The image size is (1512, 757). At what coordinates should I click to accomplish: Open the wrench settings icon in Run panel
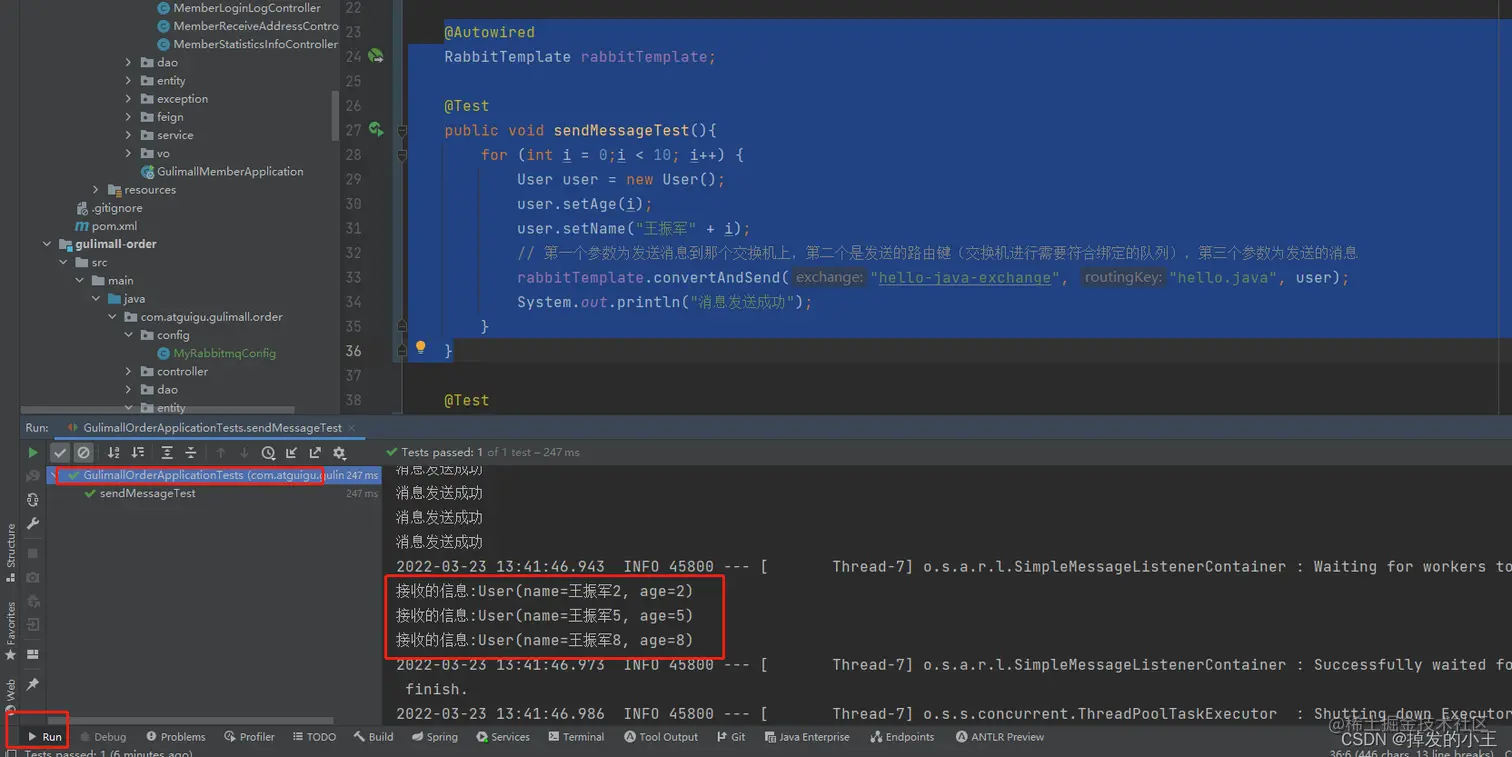33,524
